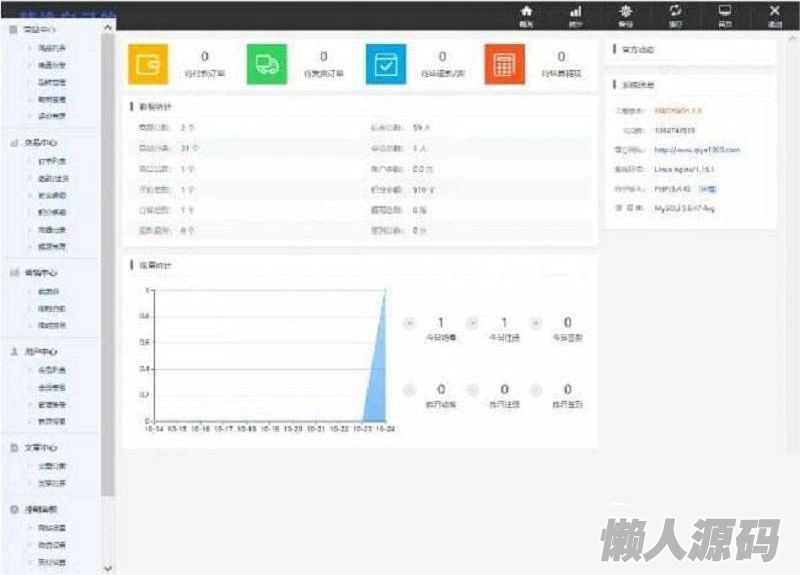Click the page scrollbar up arrow at far right

coord(792,39)
